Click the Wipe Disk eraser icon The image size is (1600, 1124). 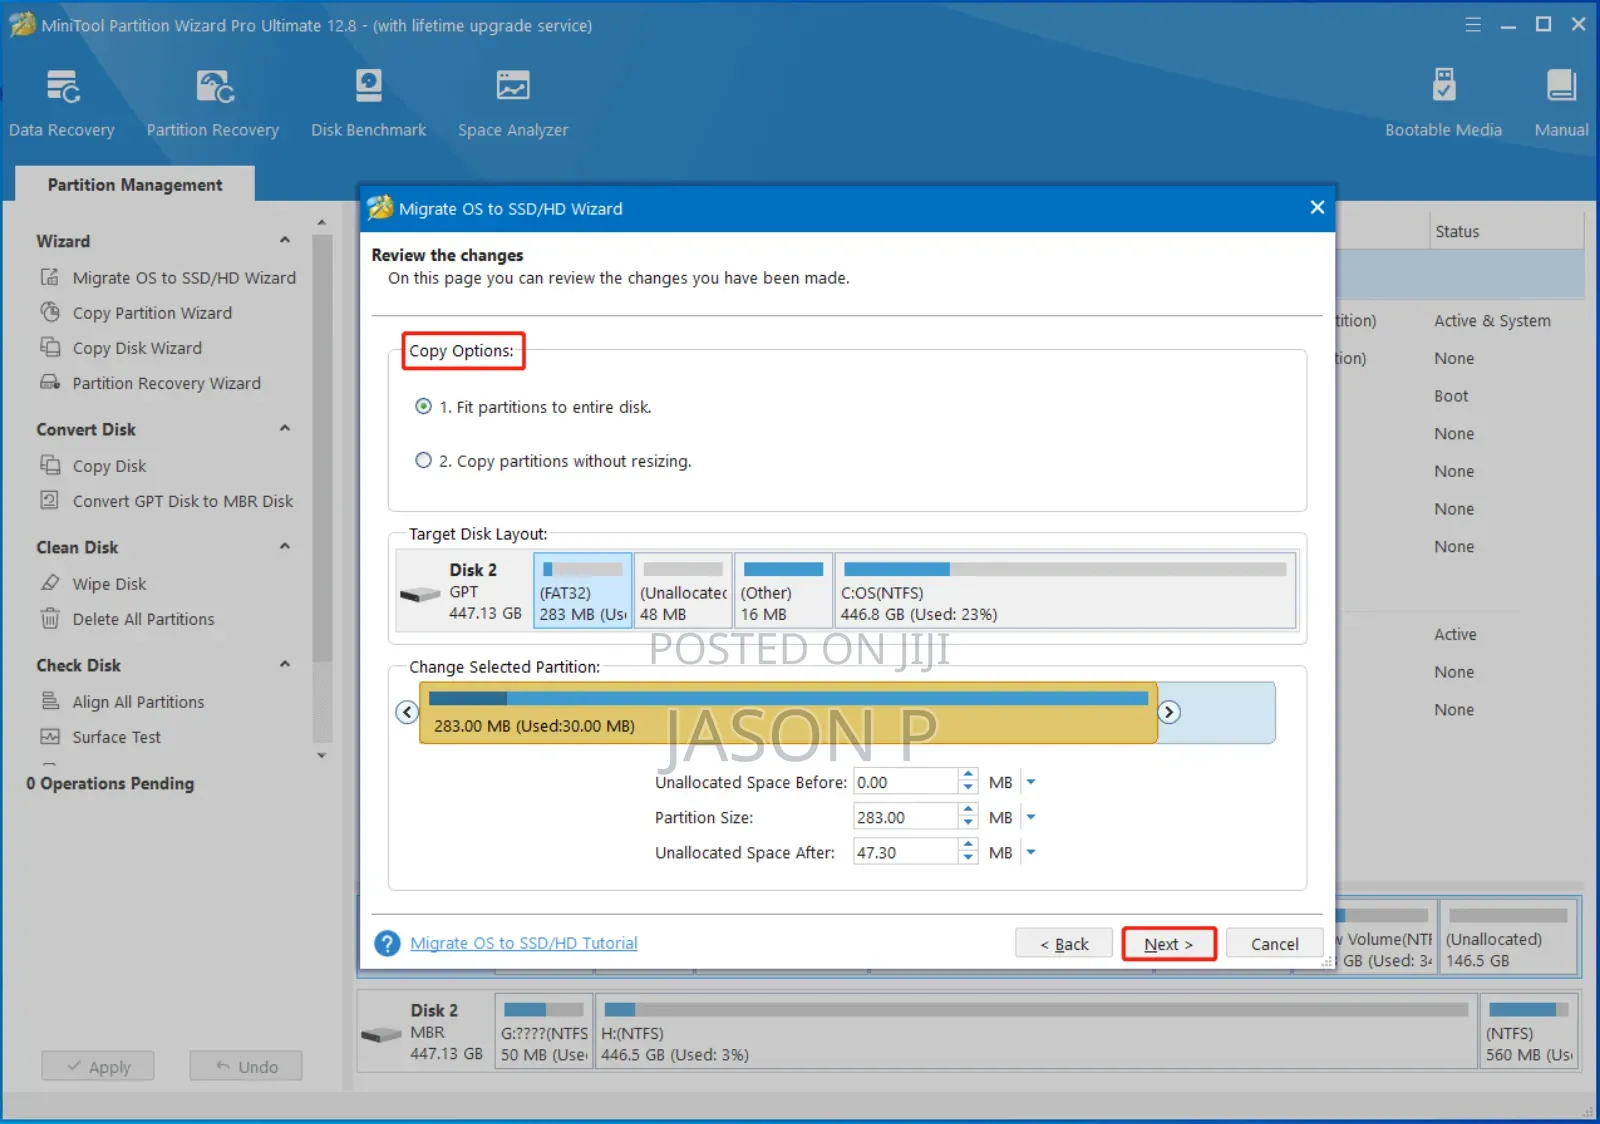pyautogui.click(x=49, y=583)
